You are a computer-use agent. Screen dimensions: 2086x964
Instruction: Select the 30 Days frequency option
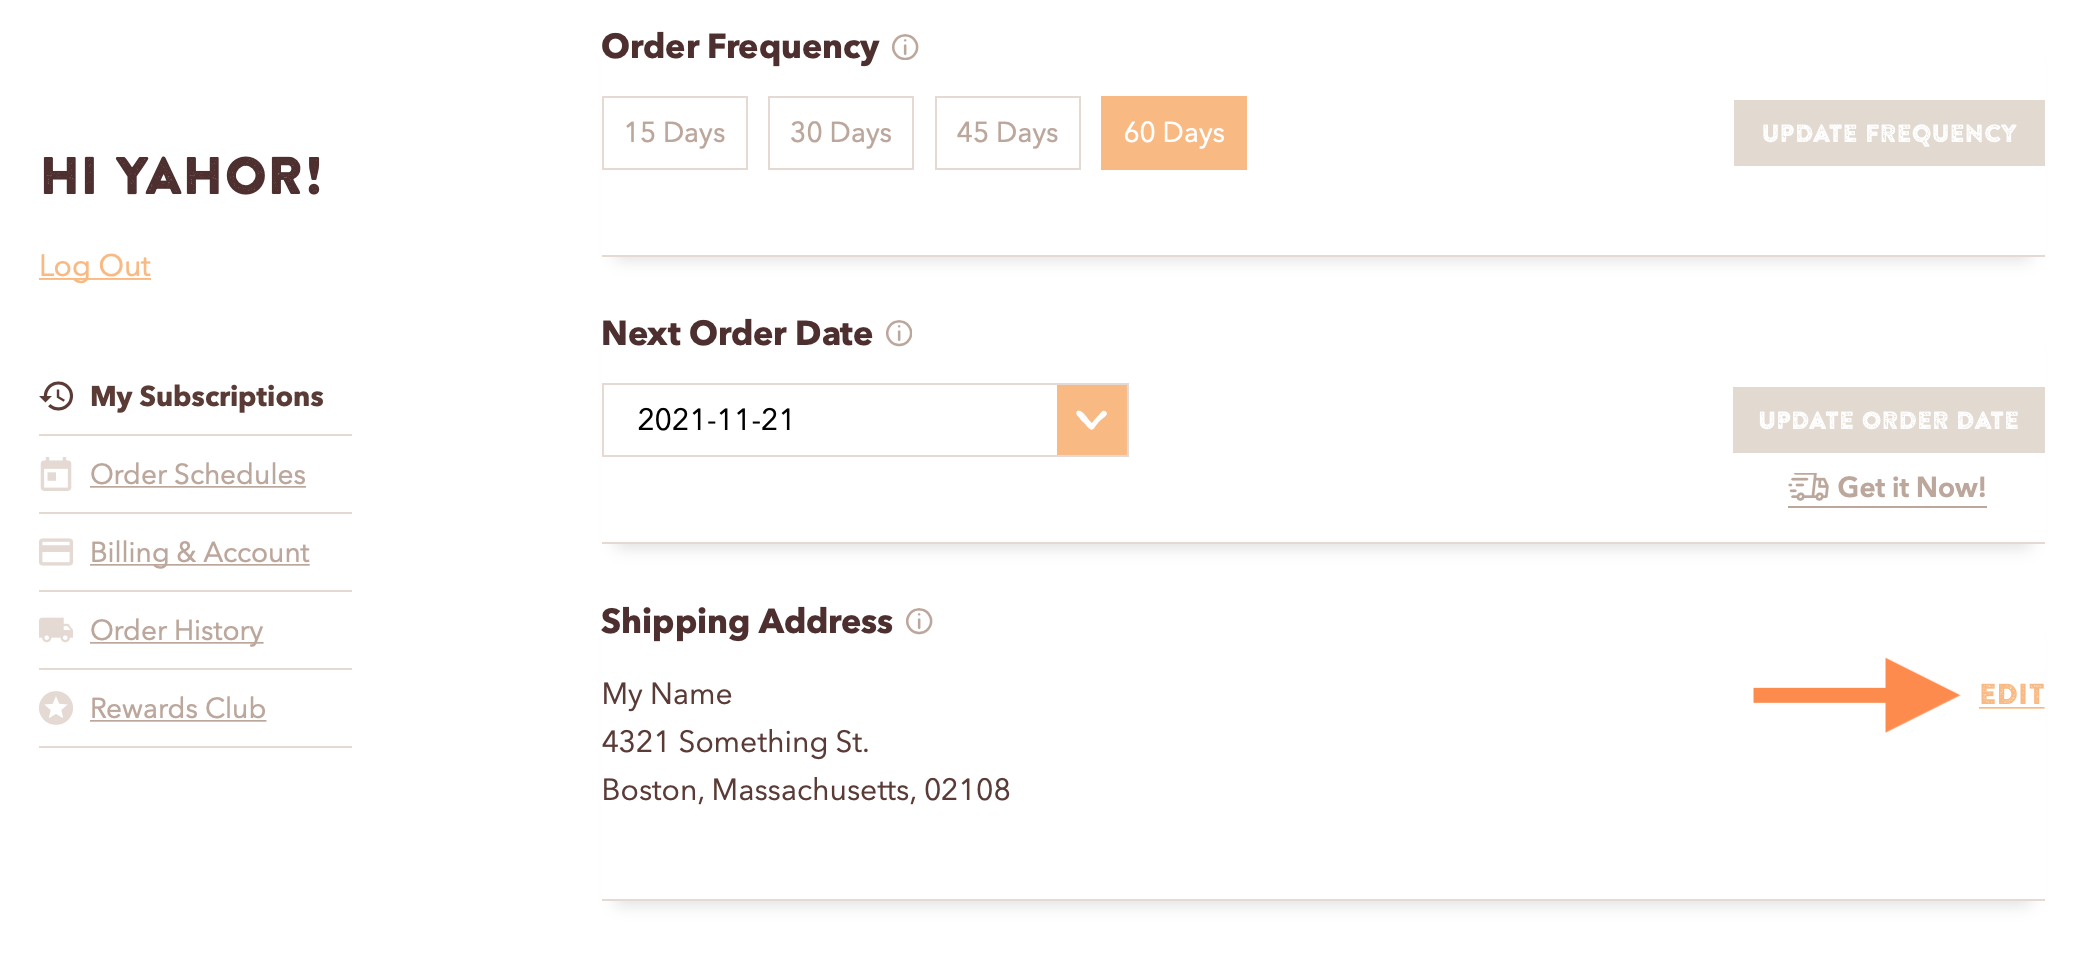point(840,132)
